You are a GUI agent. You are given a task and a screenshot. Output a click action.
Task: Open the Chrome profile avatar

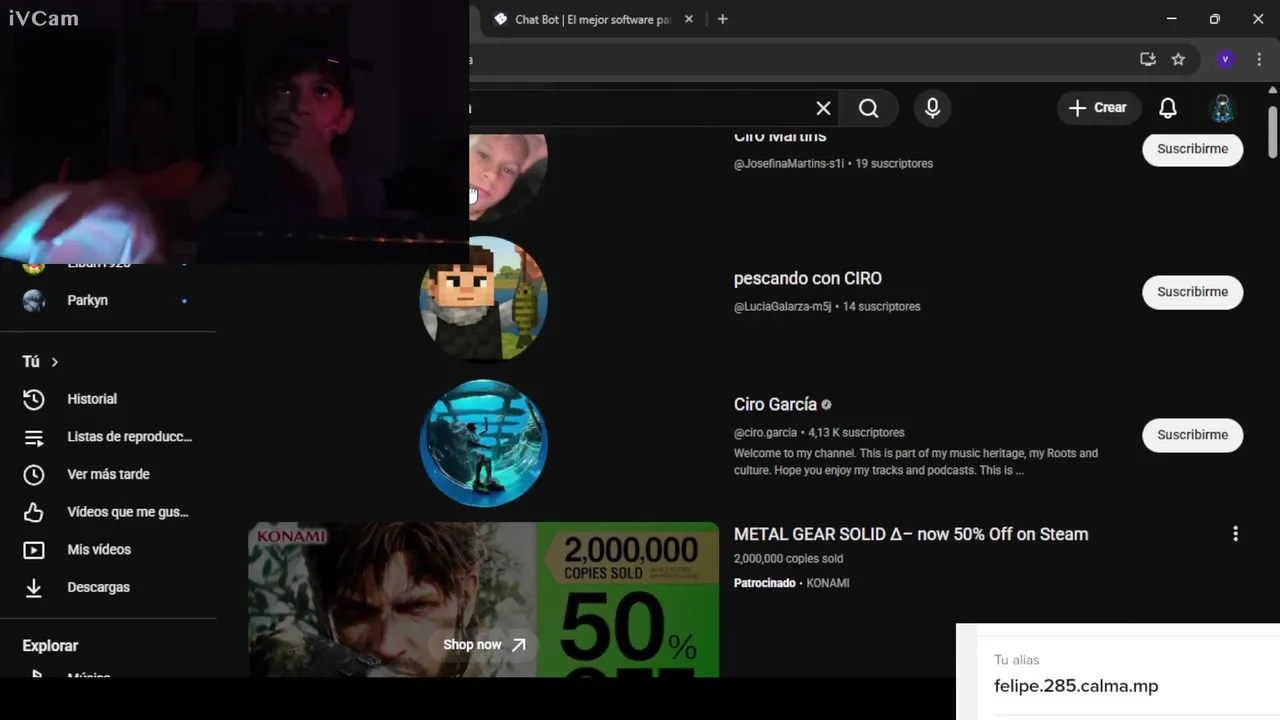pos(1225,59)
